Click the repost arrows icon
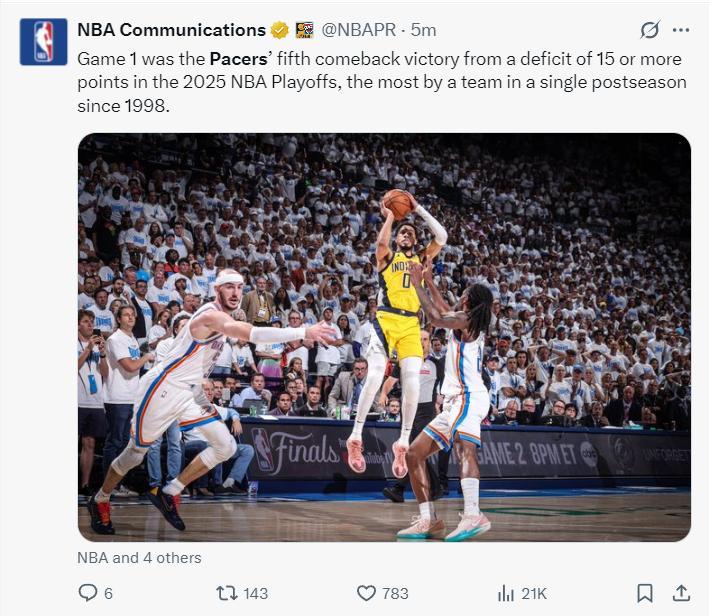Screen dimensions: 709x616 pos(227,593)
